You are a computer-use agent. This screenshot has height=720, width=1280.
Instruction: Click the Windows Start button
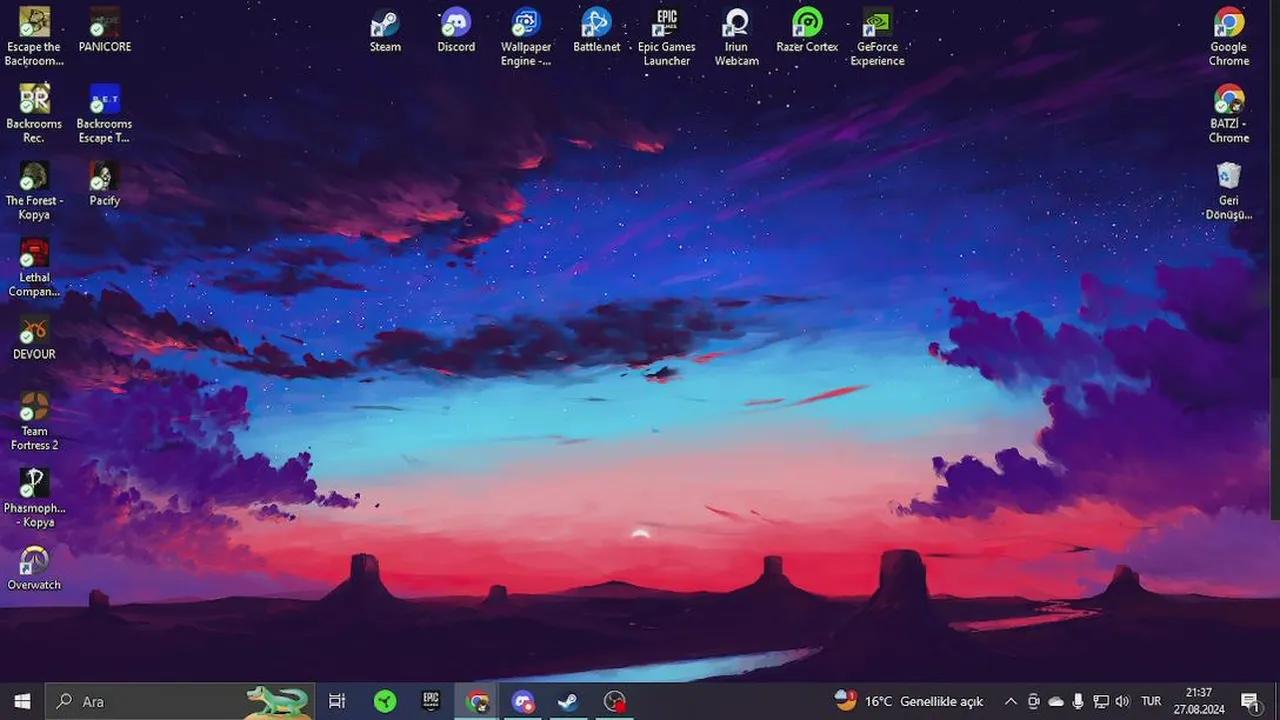pyautogui.click(x=22, y=701)
